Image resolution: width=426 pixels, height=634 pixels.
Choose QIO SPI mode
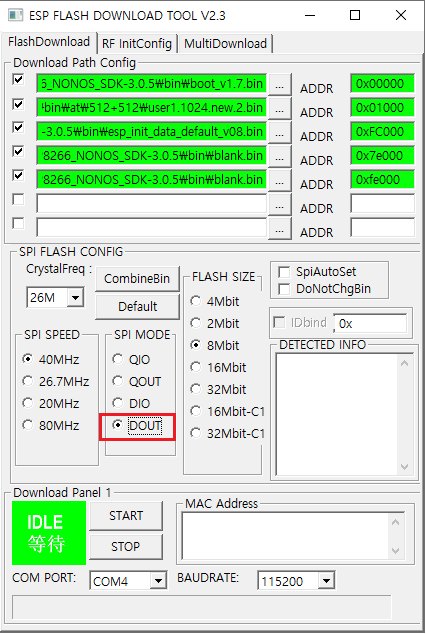tap(131, 359)
